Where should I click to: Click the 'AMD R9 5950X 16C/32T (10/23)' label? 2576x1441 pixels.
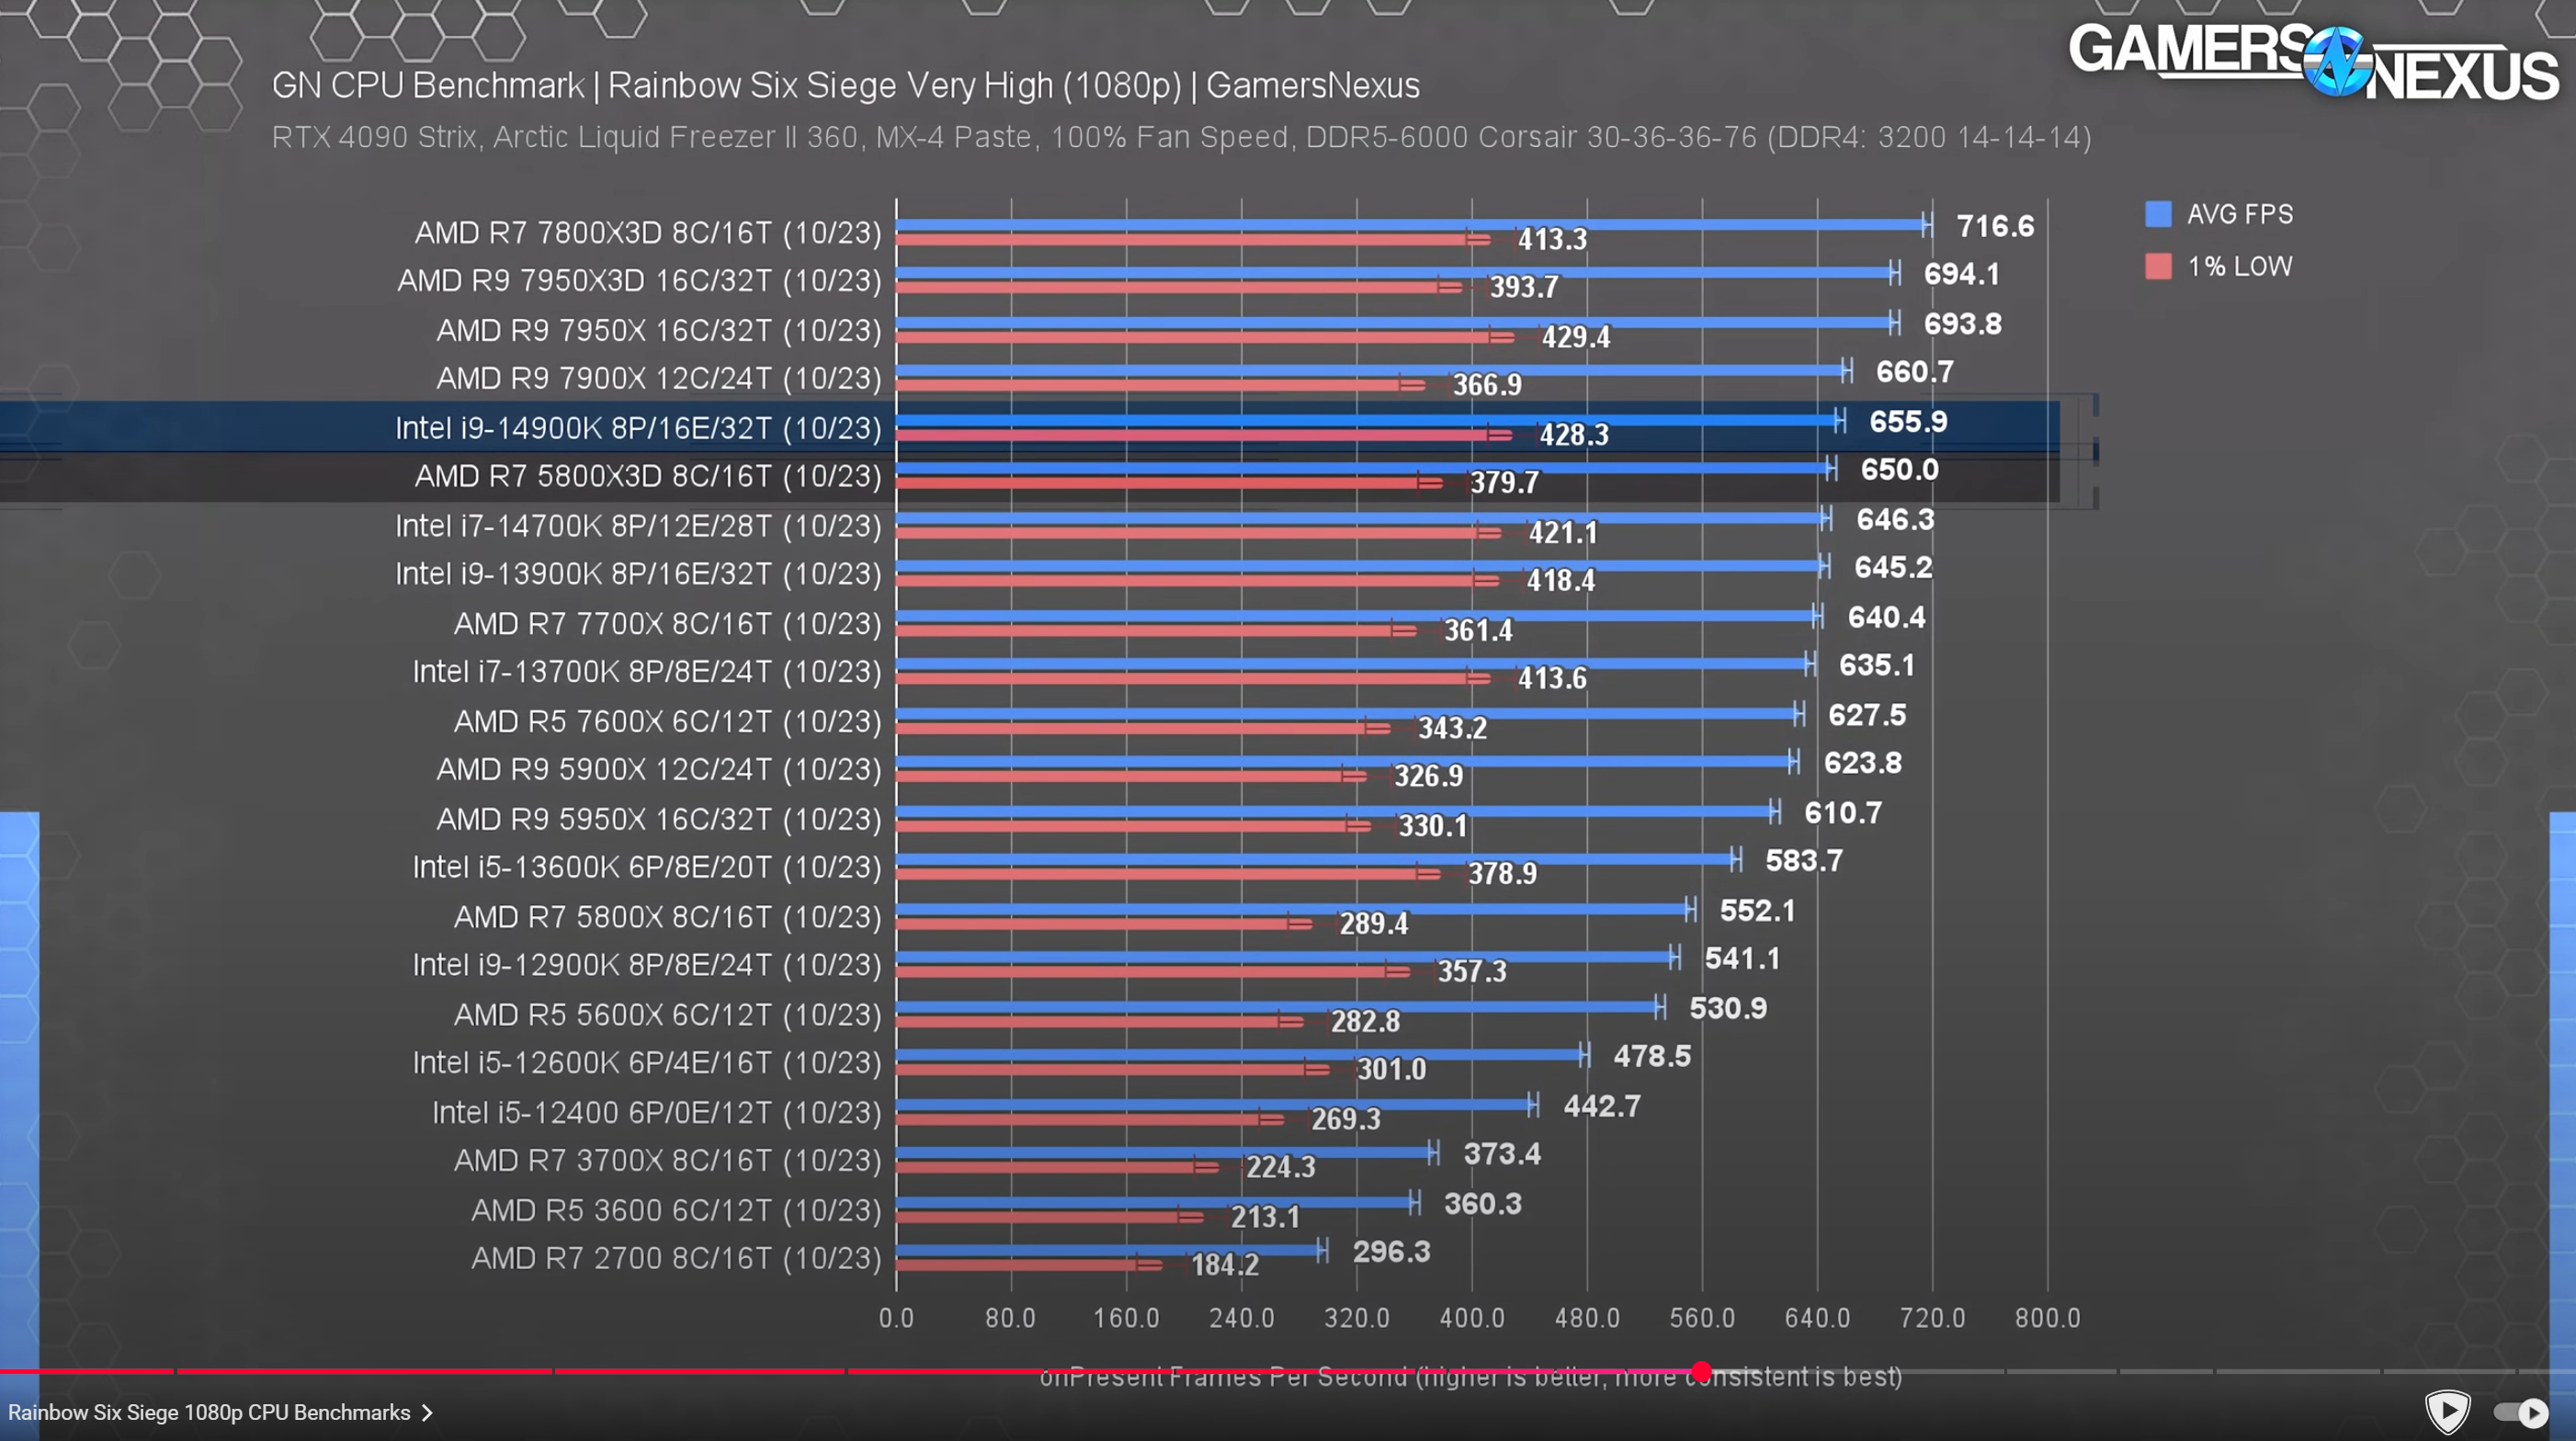click(x=659, y=819)
